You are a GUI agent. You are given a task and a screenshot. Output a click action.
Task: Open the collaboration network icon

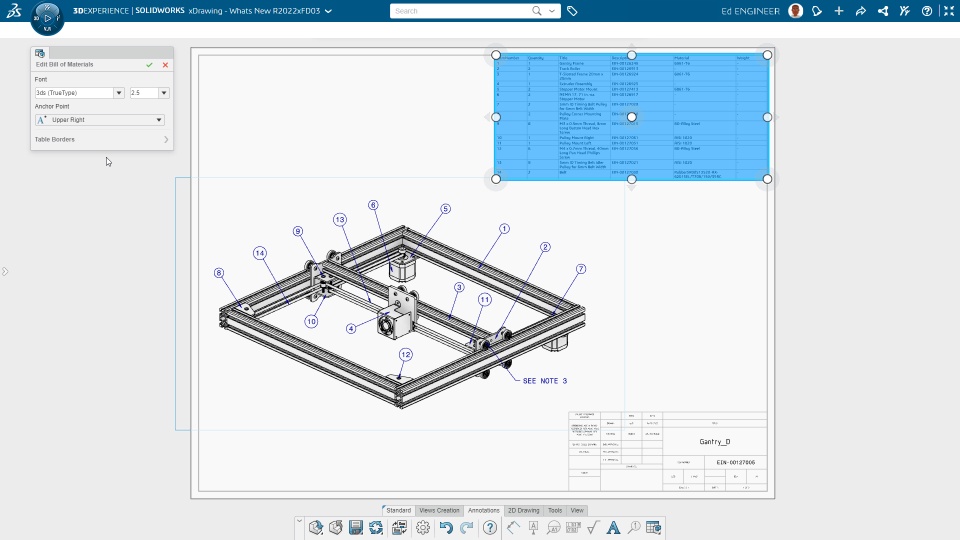[x=883, y=11]
